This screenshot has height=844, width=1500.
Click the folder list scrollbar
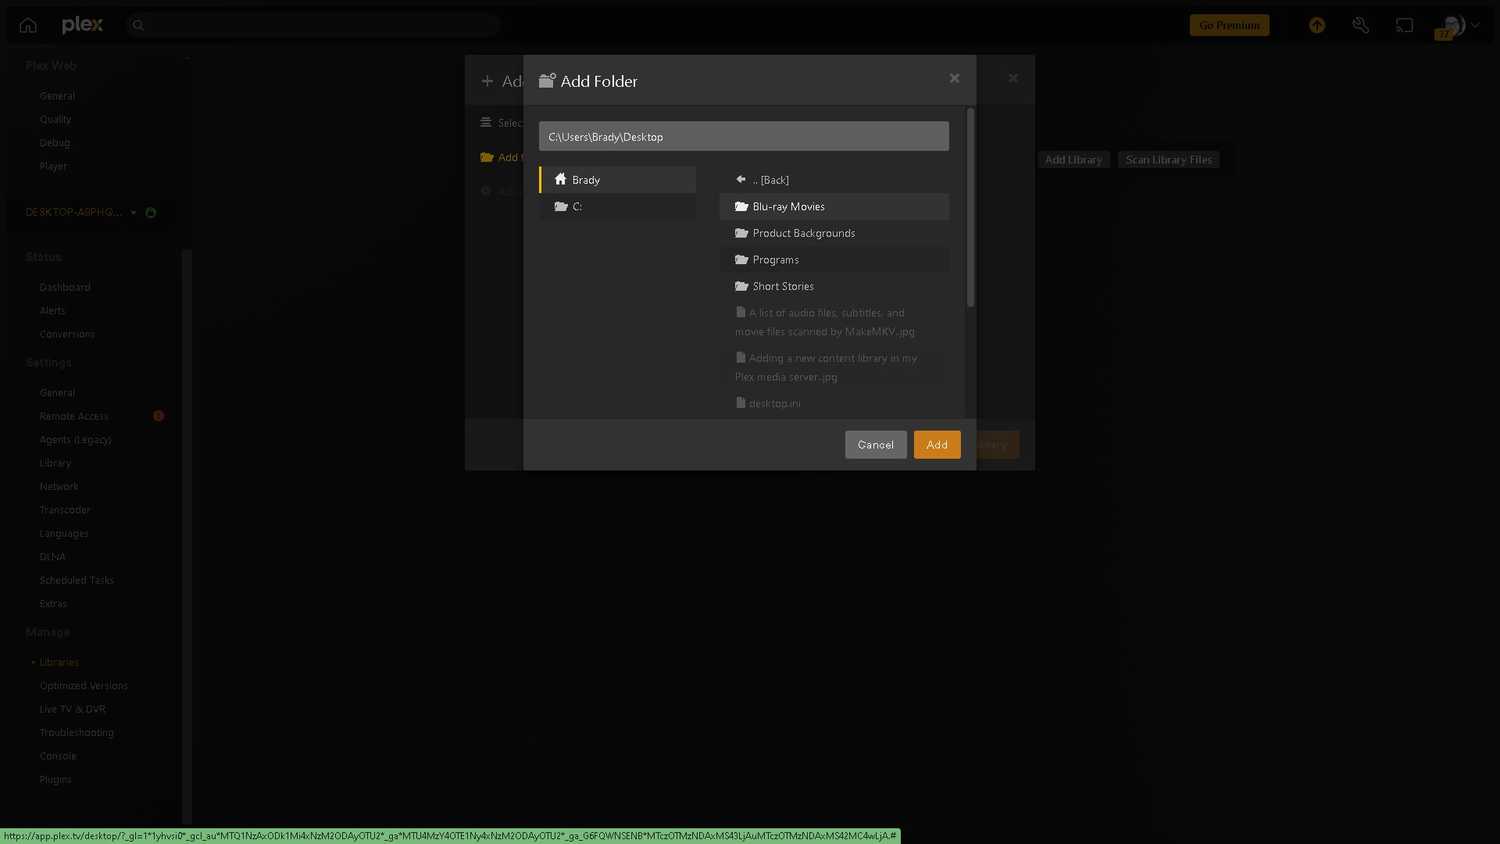pos(970,207)
